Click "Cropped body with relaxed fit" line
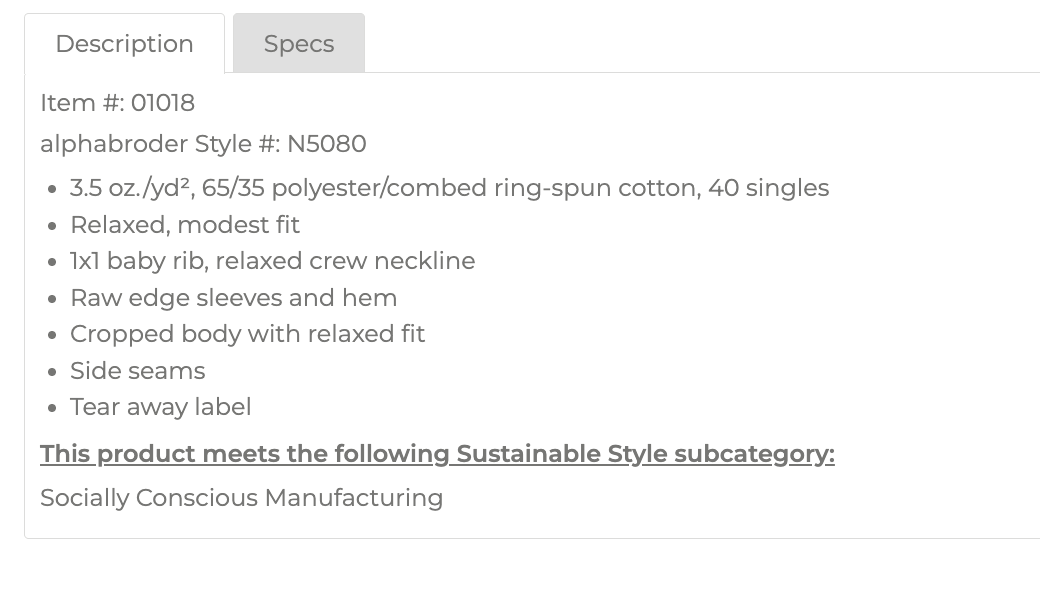This screenshot has width=1040, height=590. (247, 334)
